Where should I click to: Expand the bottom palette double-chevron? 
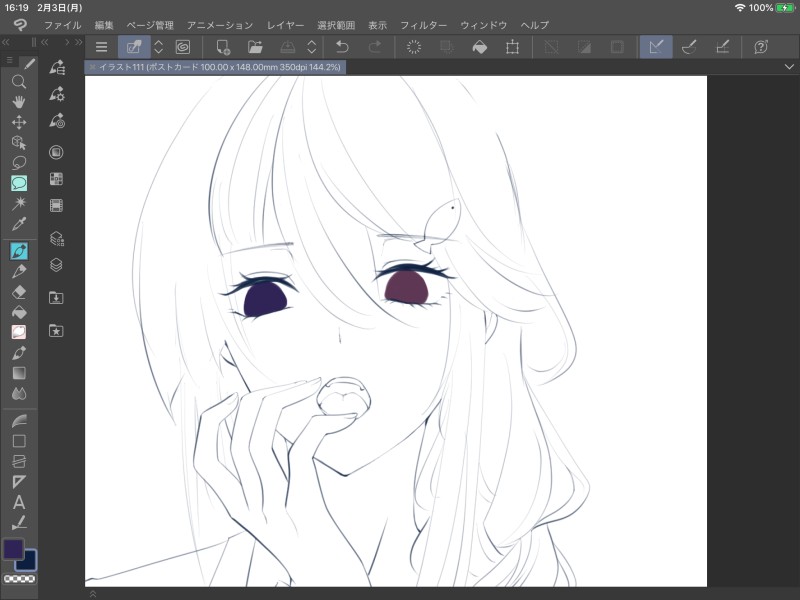point(93,593)
